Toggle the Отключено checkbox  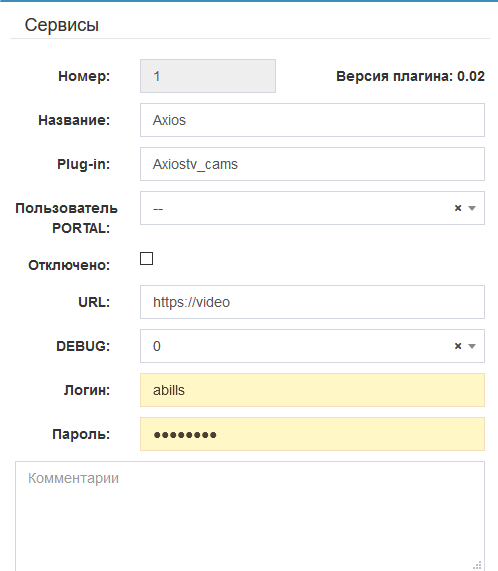pyautogui.click(x=146, y=259)
